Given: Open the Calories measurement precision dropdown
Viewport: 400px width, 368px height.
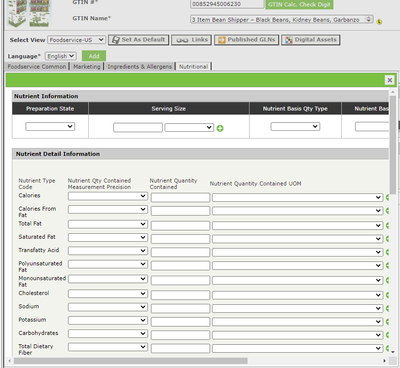Looking at the screenshot, I should 108,196.
